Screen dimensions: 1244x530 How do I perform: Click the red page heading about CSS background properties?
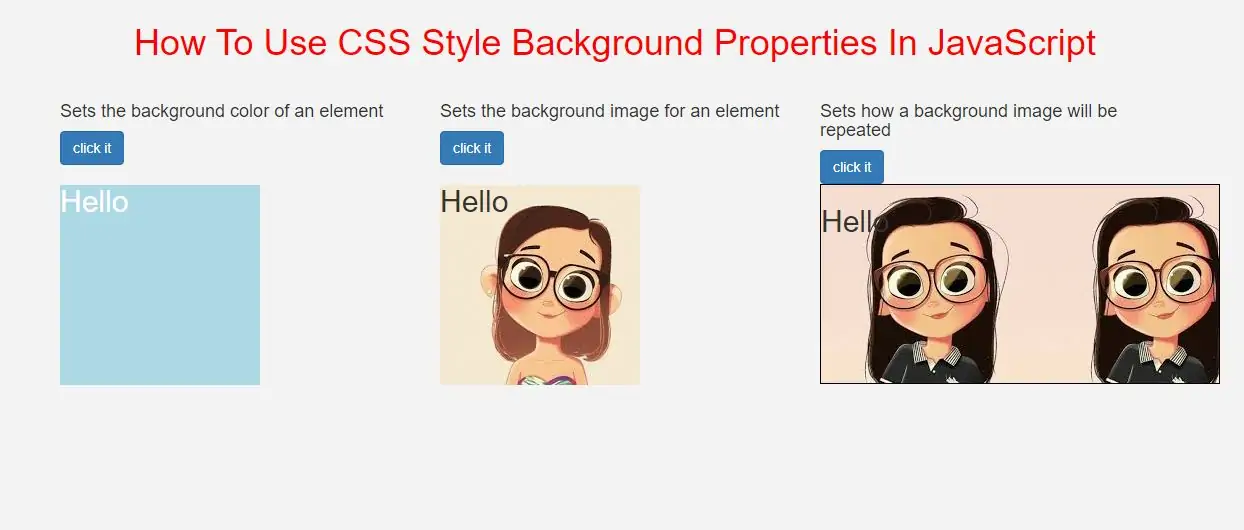tap(615, 43)
